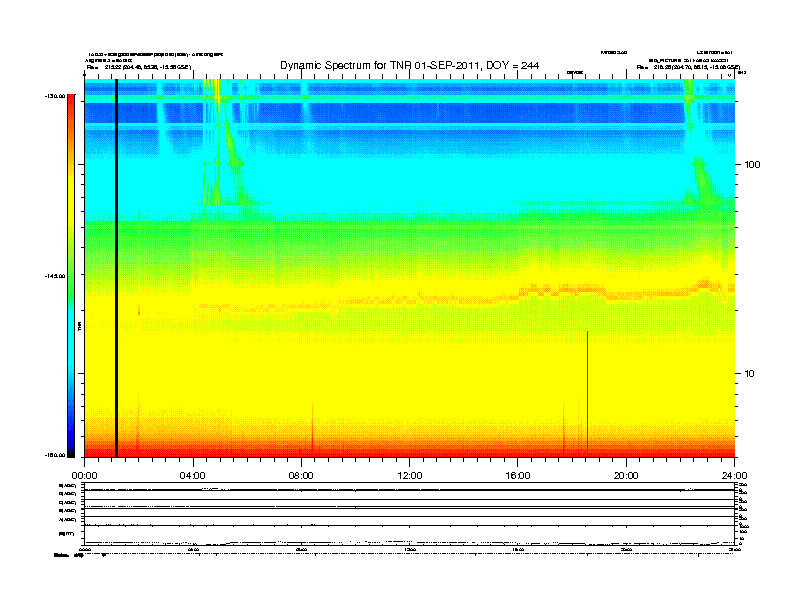
Task: Click the 'Dynamic Spectrum for TNR' plot title
Action: 410,65
